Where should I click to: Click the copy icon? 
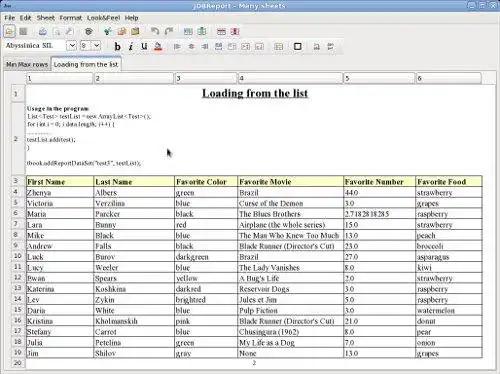pyautogui.click(x=122, y=32)
